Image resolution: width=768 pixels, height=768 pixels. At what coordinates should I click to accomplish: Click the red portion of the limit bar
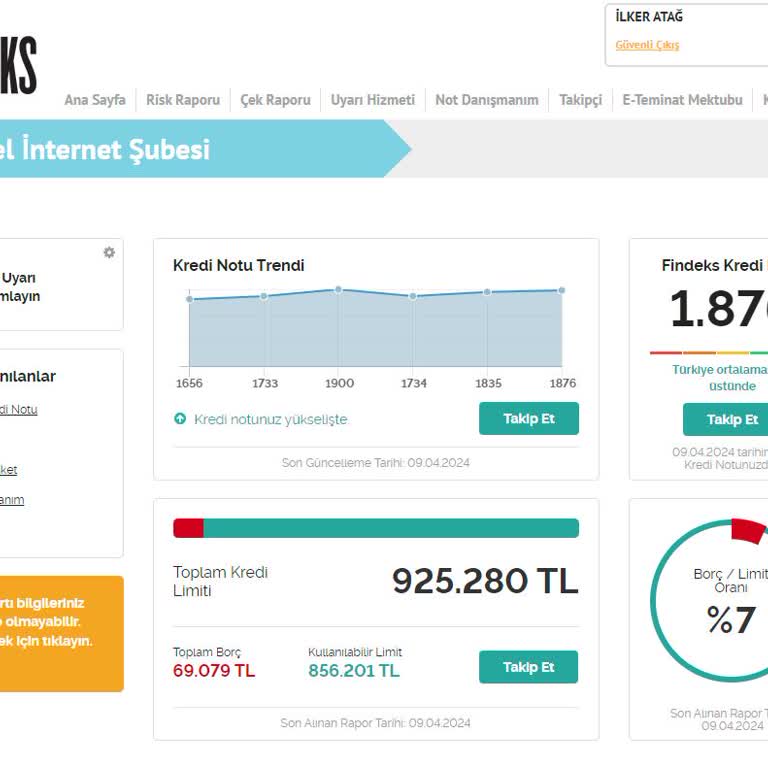click(189, 528)
